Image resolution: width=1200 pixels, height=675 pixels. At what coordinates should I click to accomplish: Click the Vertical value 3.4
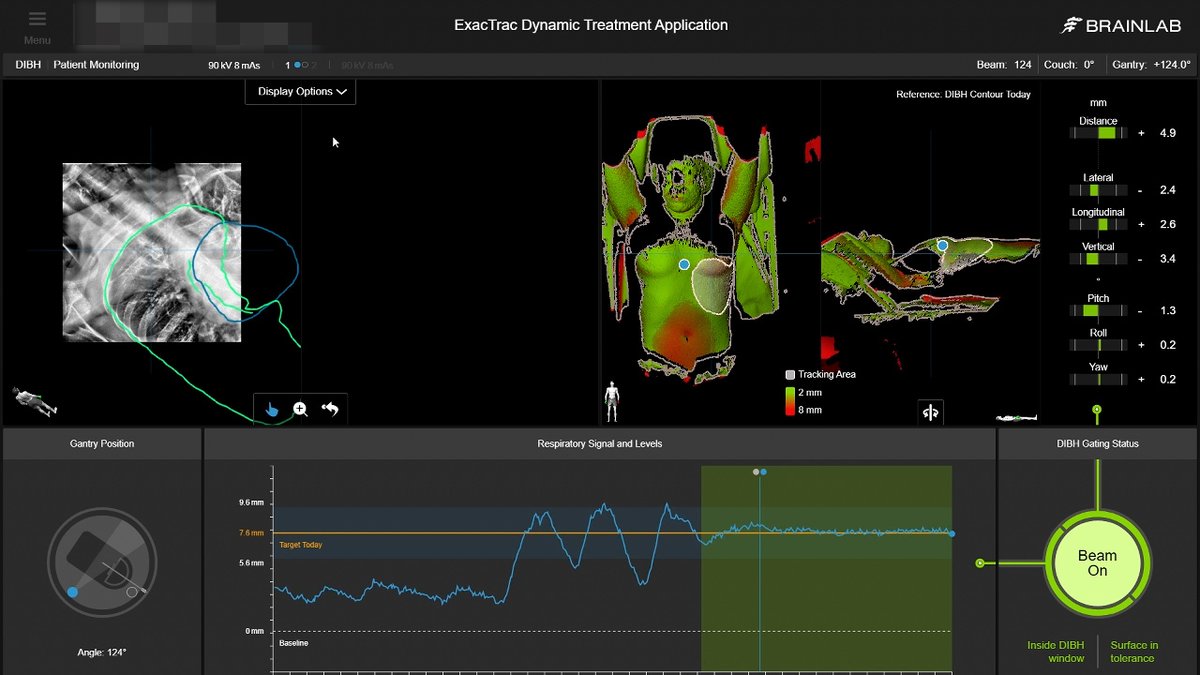(1167, 259)
